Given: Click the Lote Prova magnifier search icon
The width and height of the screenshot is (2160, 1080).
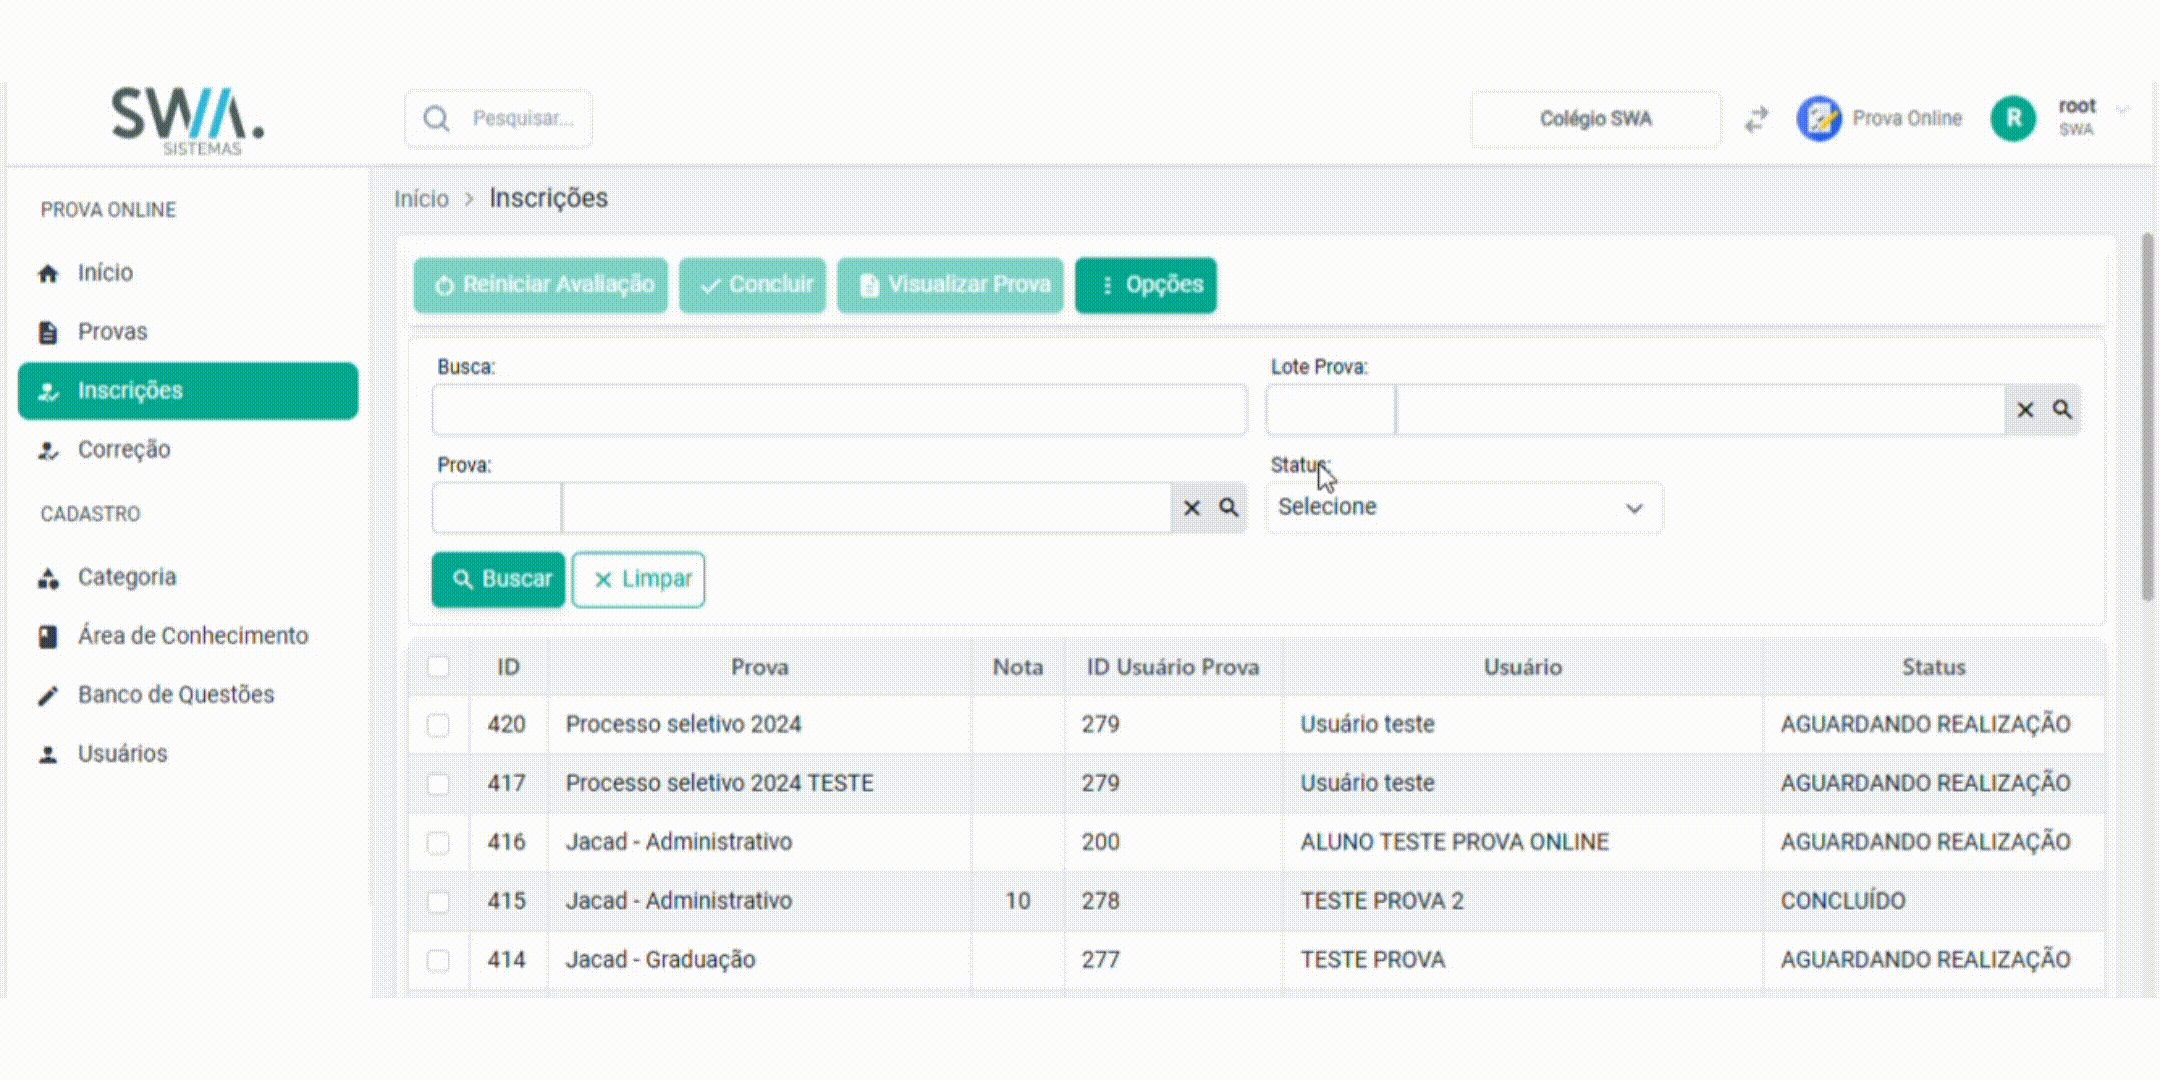Looking at the screenshot, I should [x=2062, y=410].
